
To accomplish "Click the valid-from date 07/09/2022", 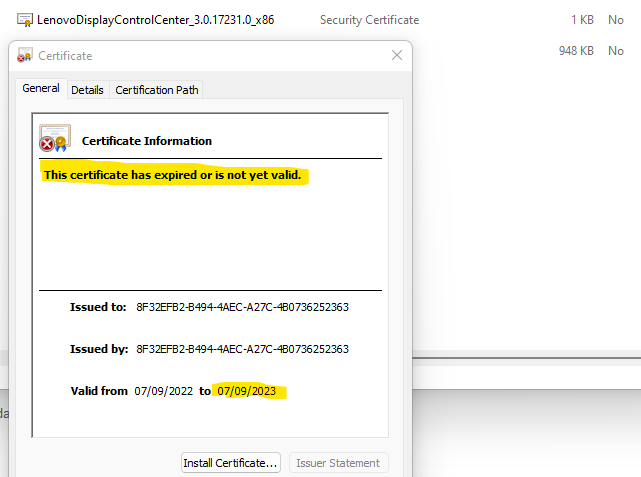I will [163, 391].
